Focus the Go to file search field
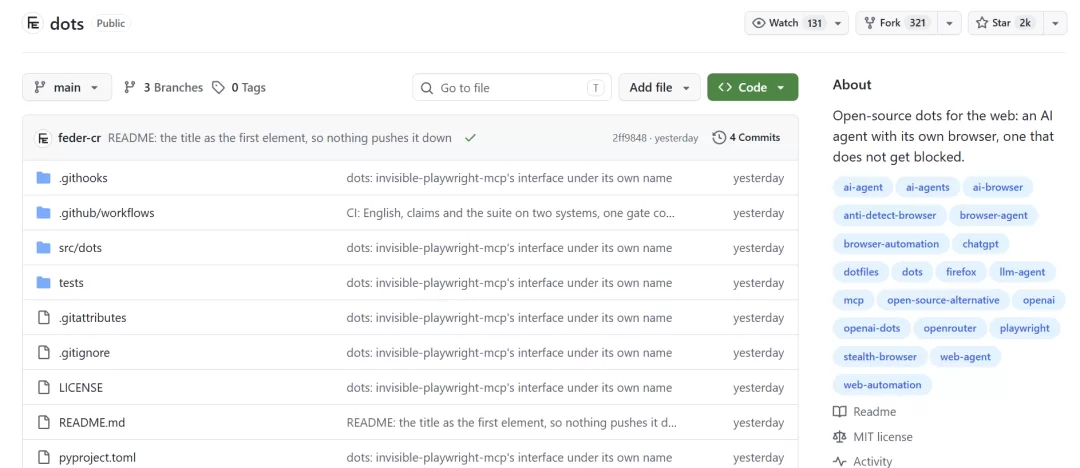This screenshot has height=468, width=1080. click(512, 88)
